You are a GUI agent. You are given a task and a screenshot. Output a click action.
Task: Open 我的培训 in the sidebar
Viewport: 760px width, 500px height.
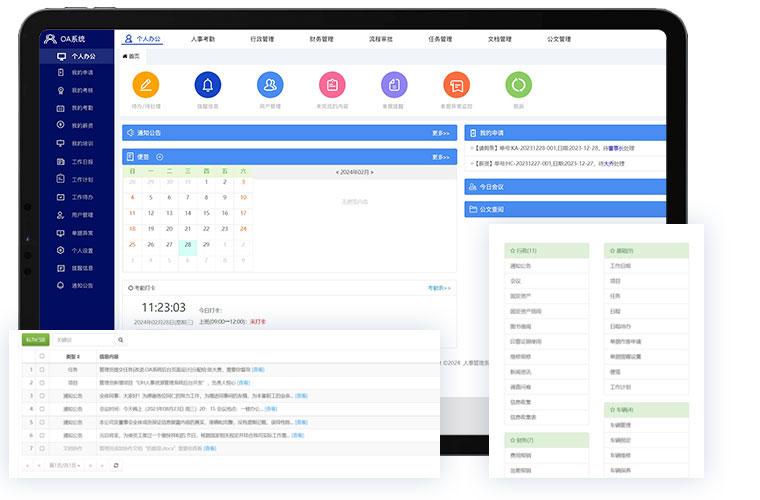click(x=77, y=143)
